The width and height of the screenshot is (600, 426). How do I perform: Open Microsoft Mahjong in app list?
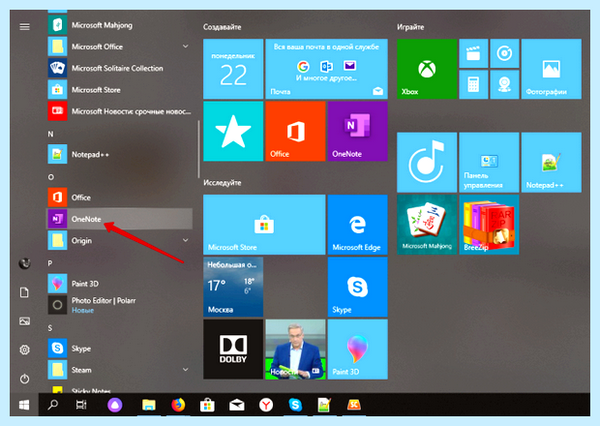(119, 25)
